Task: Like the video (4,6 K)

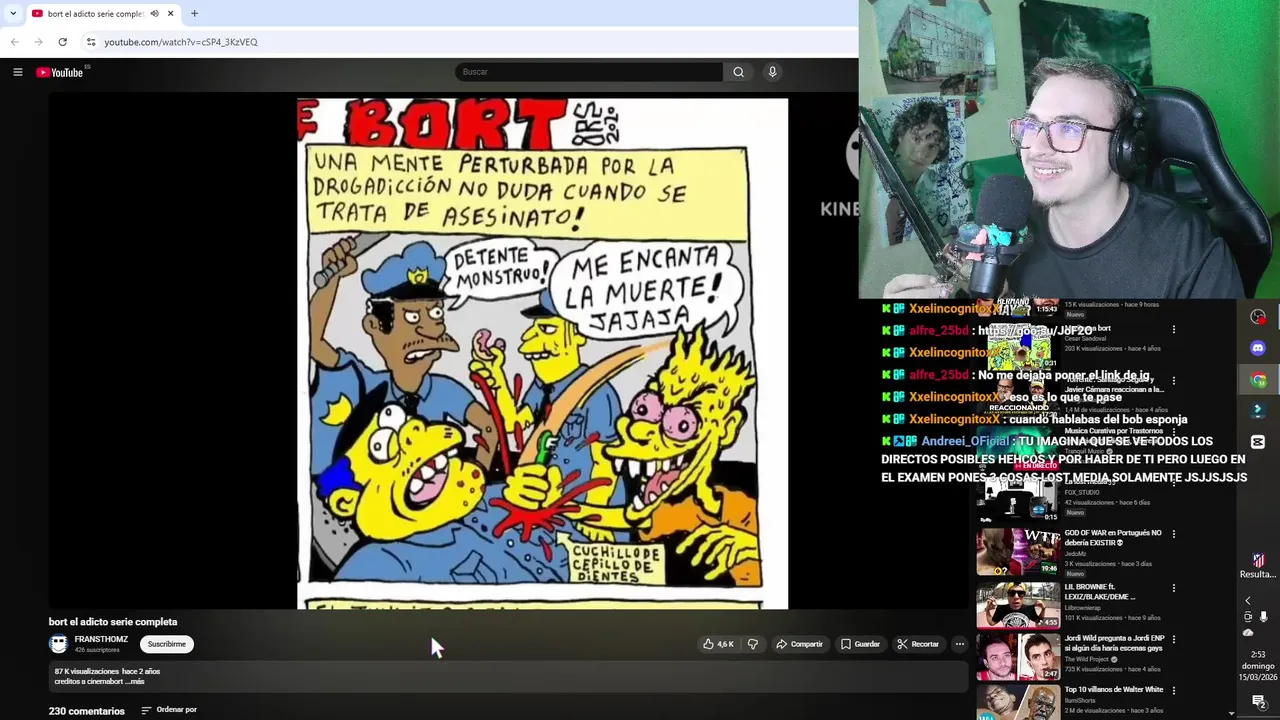Action: 718,644
